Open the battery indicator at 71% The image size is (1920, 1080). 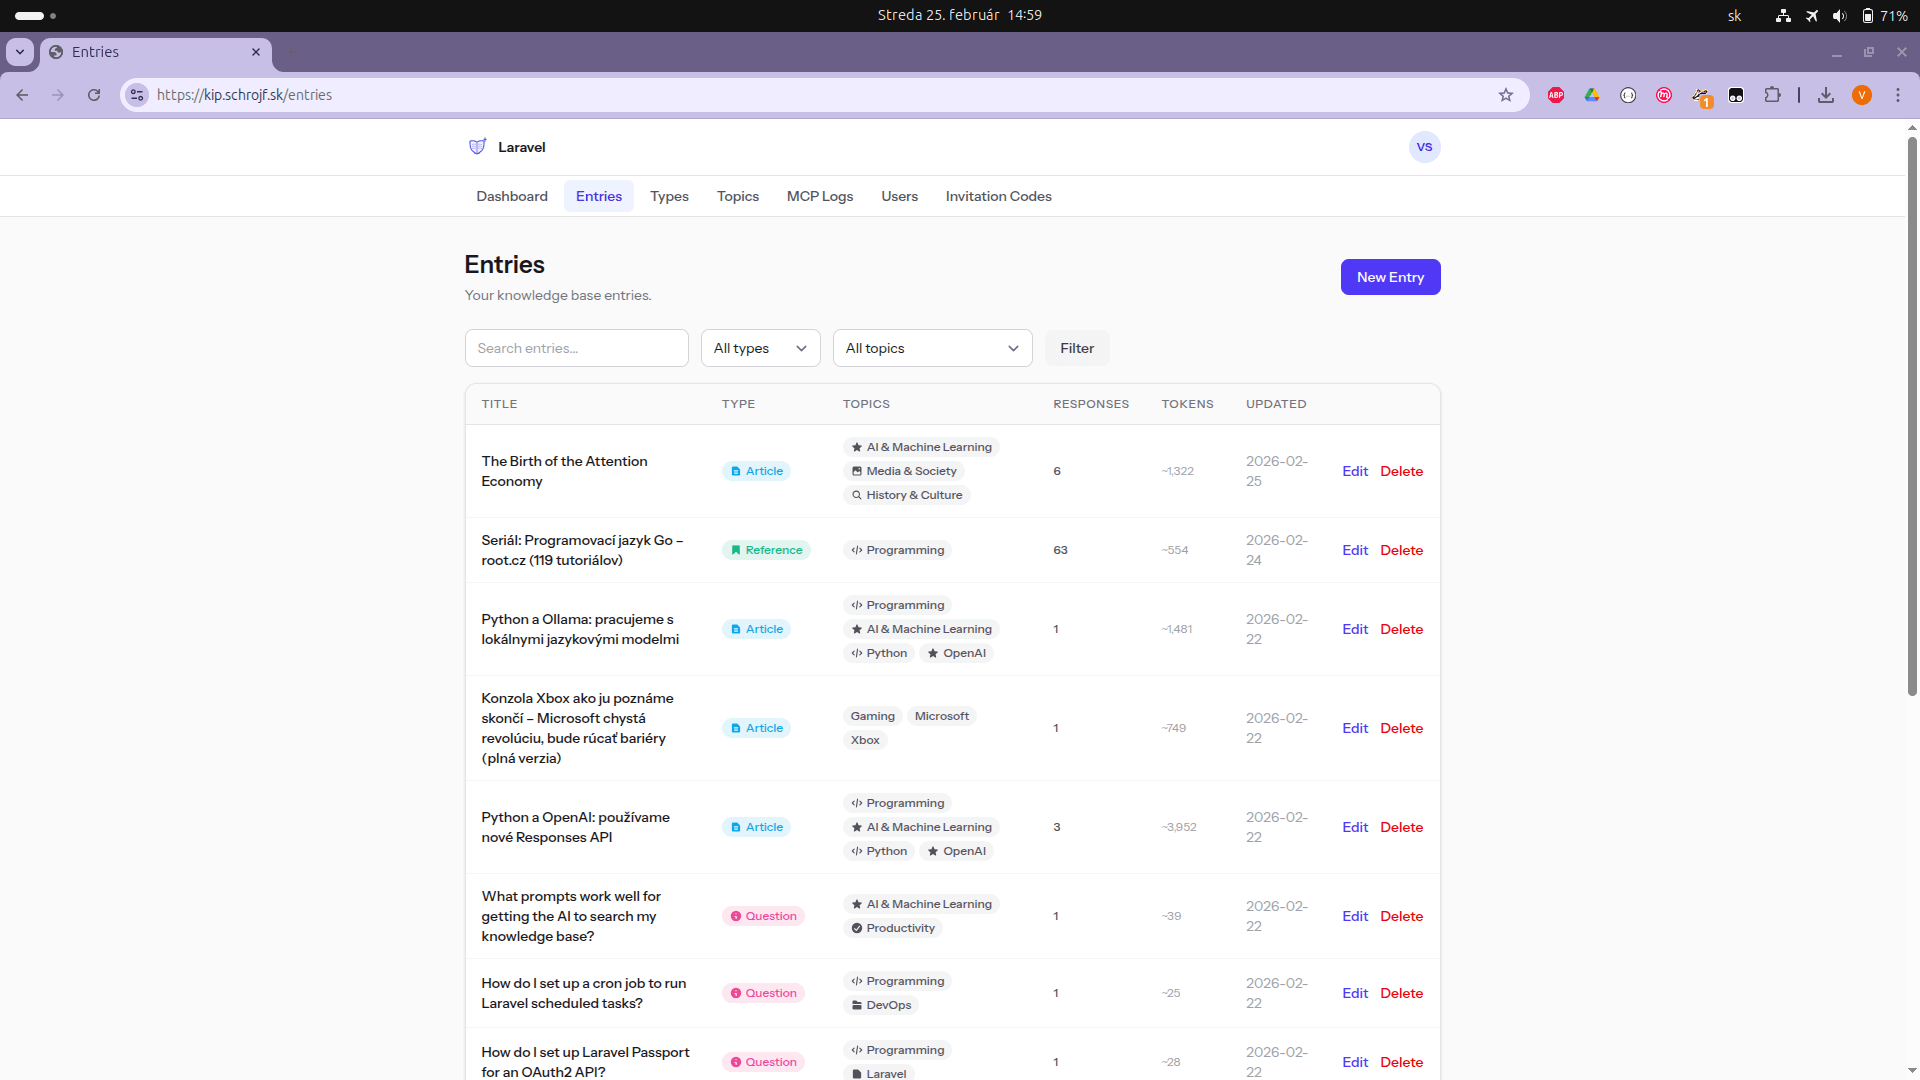(1884, 15)
